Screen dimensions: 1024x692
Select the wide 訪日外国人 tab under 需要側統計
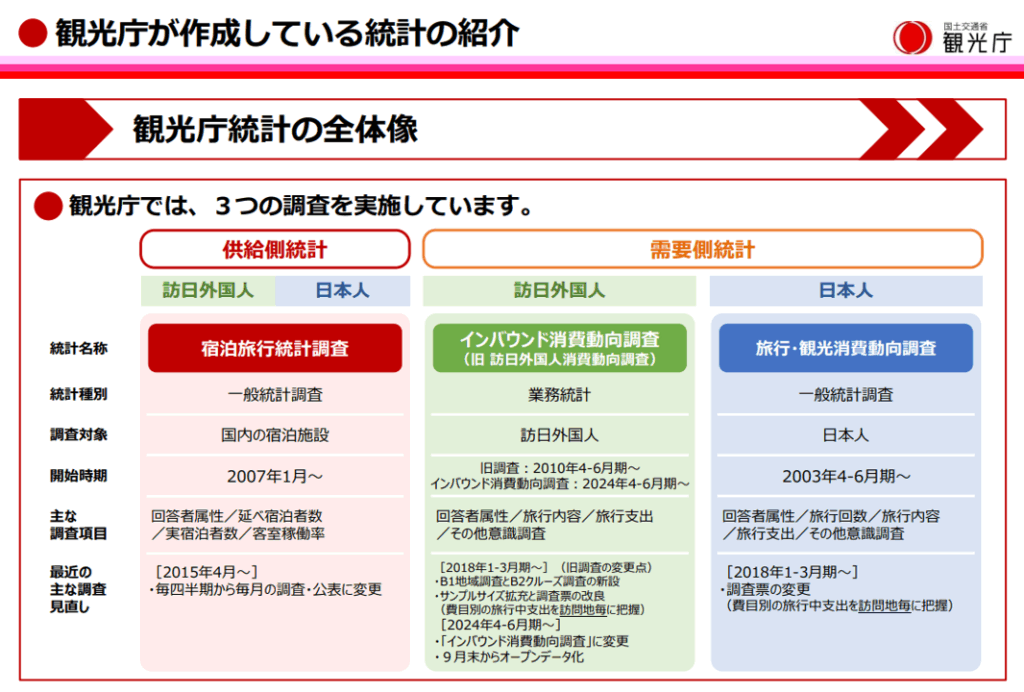click(x=559, y=291)
